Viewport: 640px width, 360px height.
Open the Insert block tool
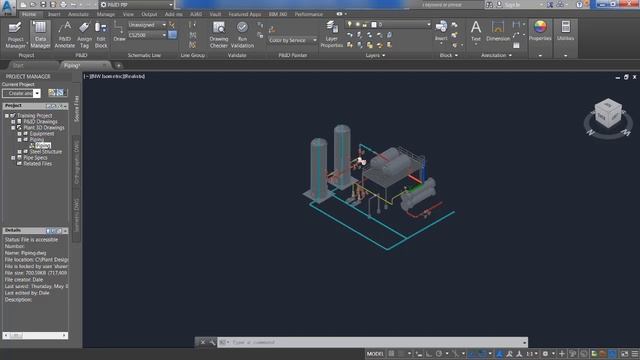(441, 31)
